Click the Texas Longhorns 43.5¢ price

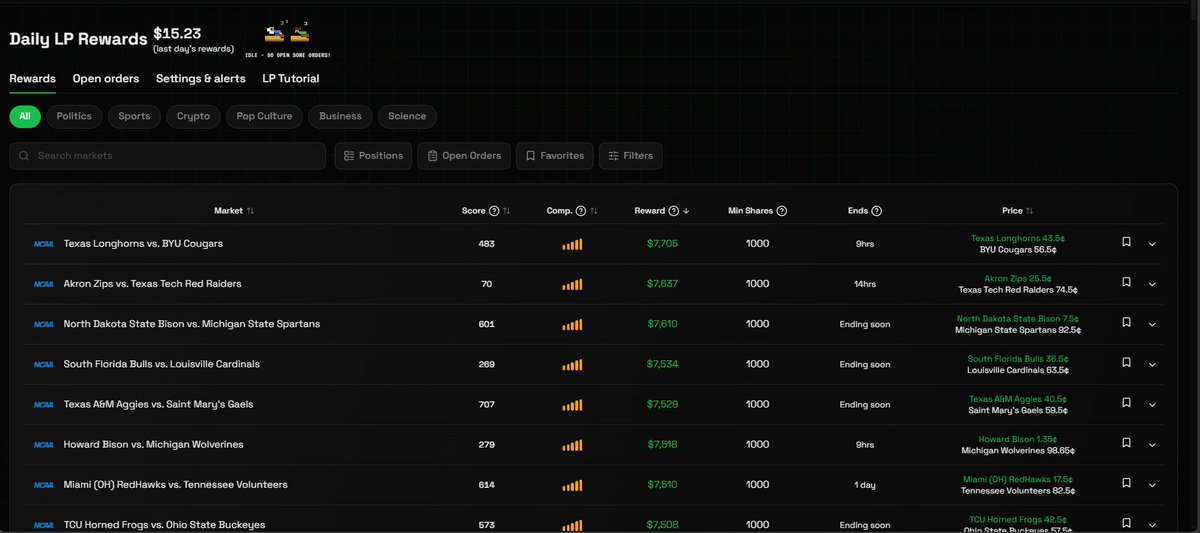tap(1018, 238)
